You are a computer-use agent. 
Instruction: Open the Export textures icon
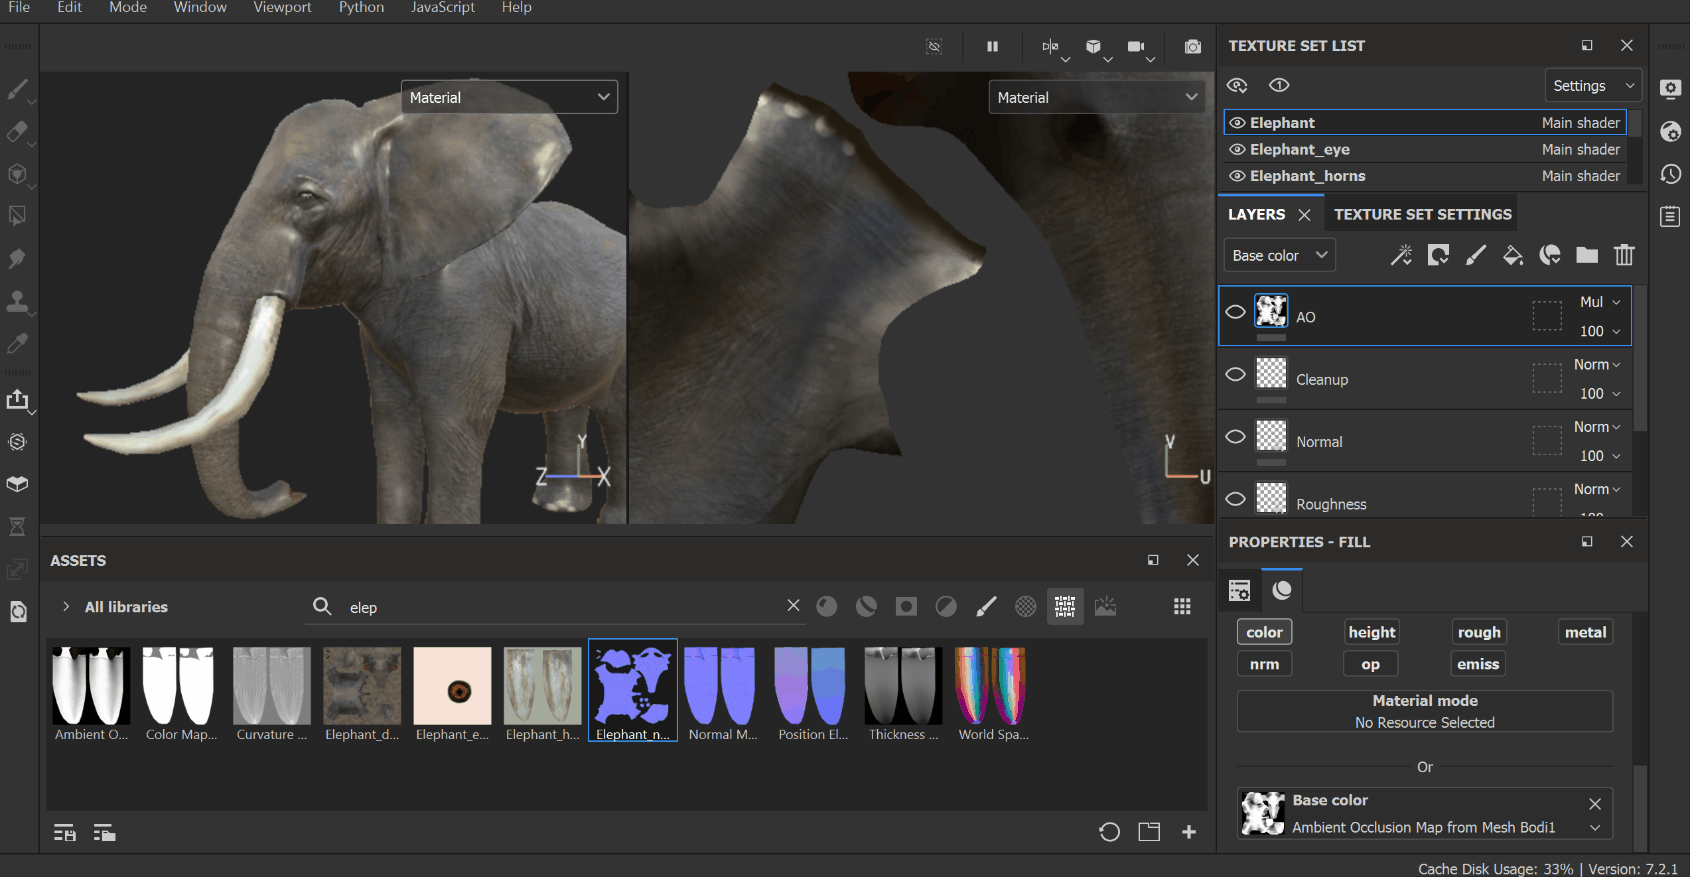[17, 400]
